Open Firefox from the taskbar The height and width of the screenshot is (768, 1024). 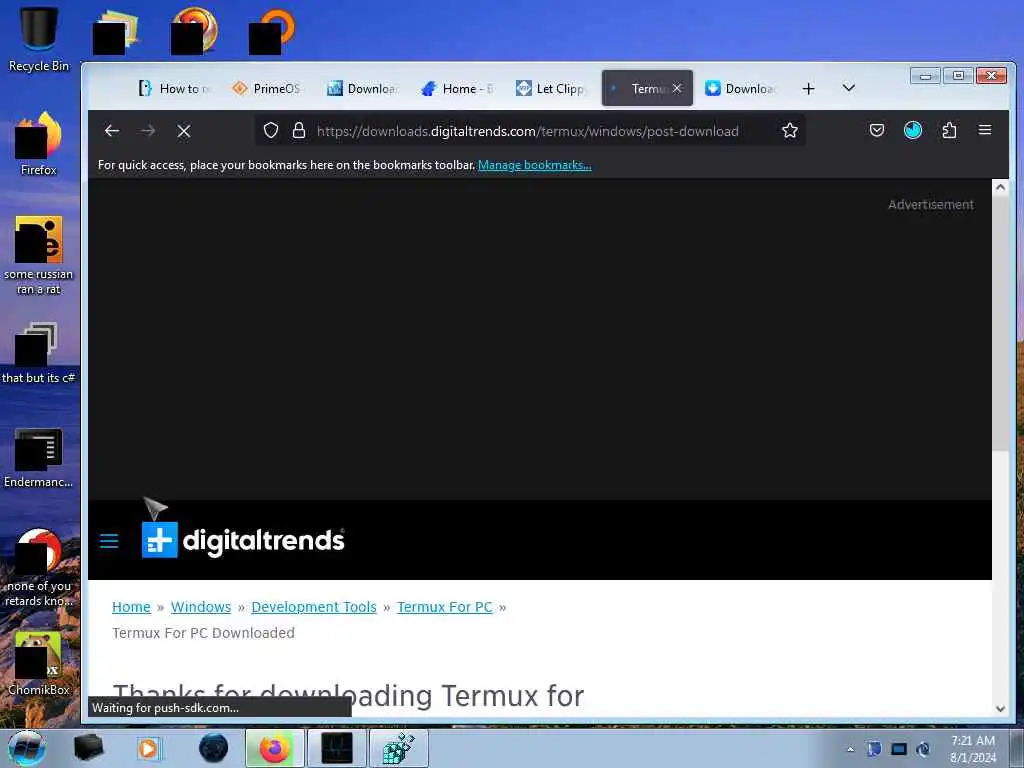(x=274, y=748)
